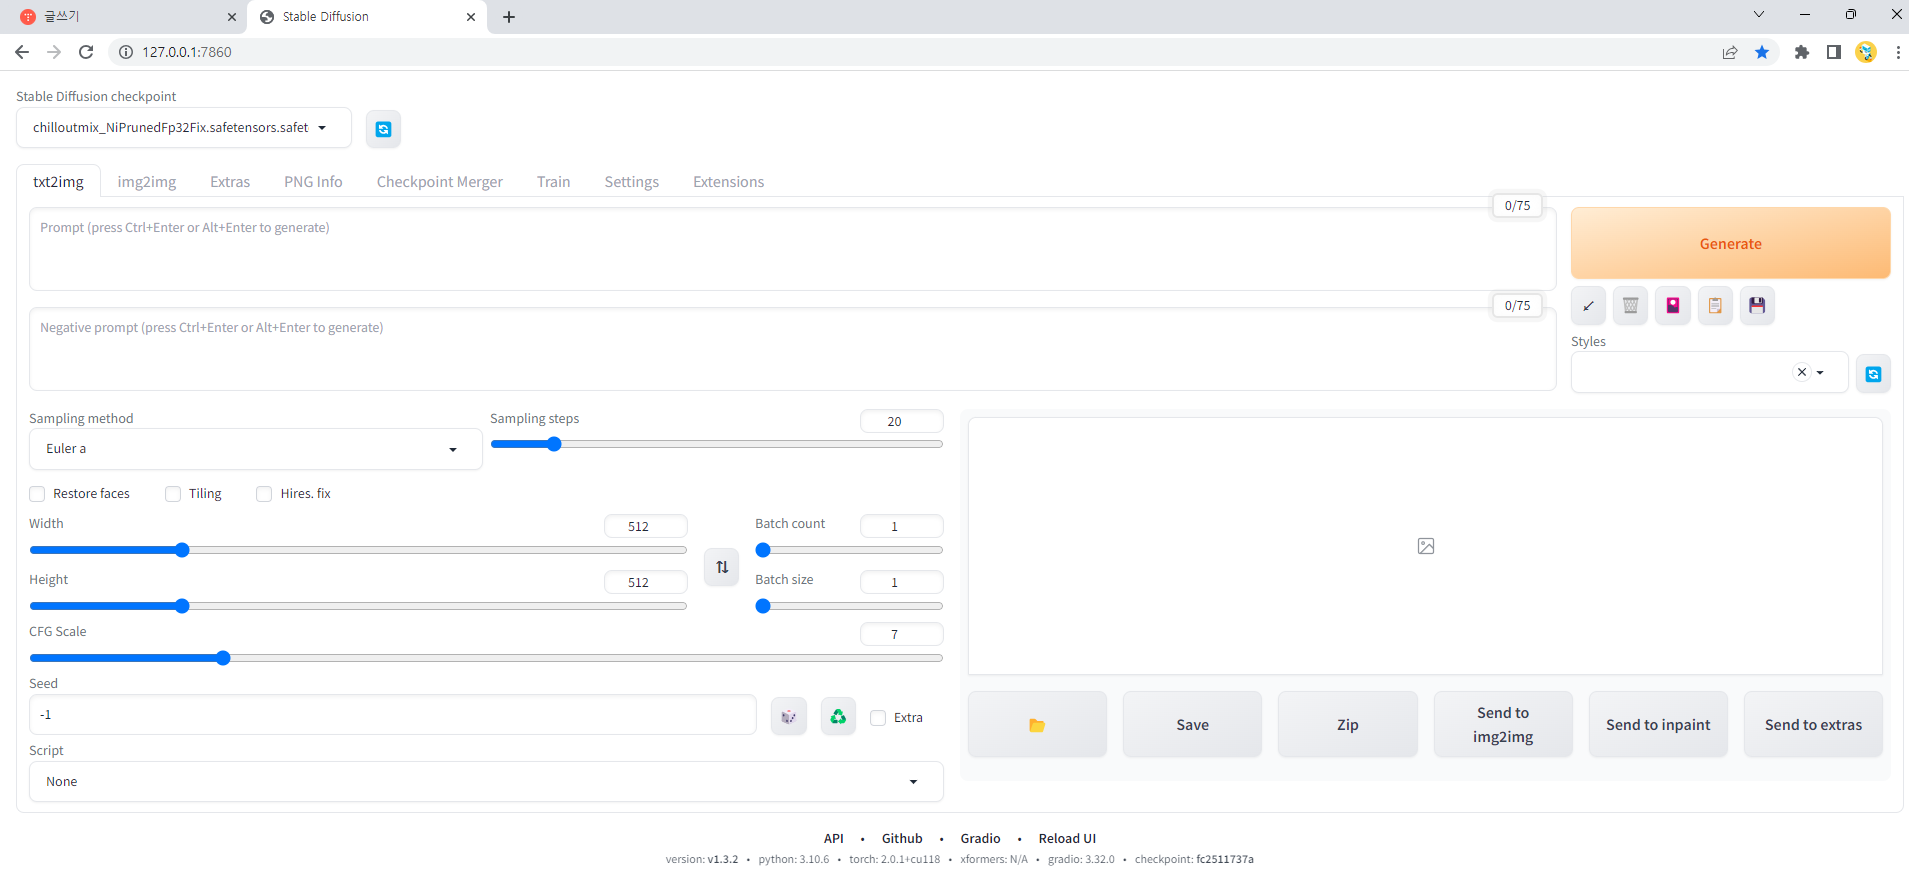The height and width of the screenshot is (883, 1909).
Task: Click the CFG Scale number box
Action: coord(901,634)
